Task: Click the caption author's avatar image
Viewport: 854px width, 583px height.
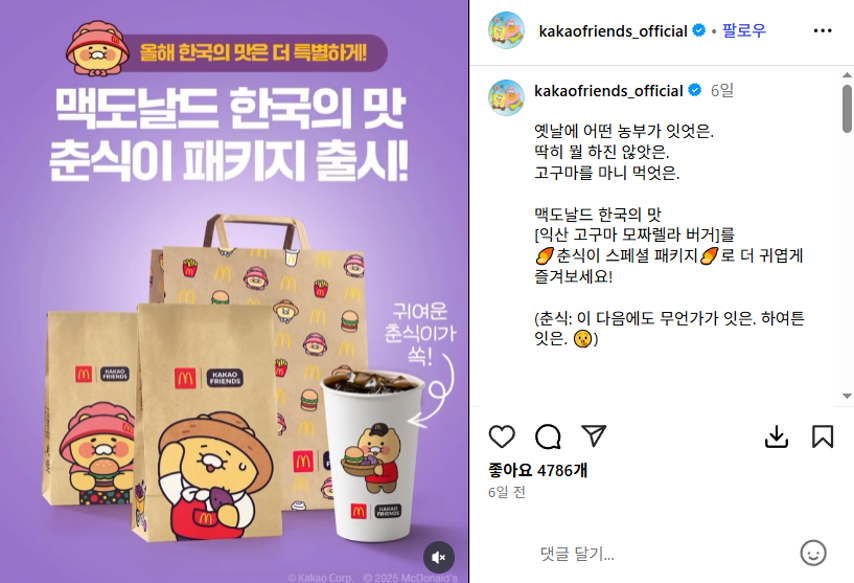Action: click(506, 98)
